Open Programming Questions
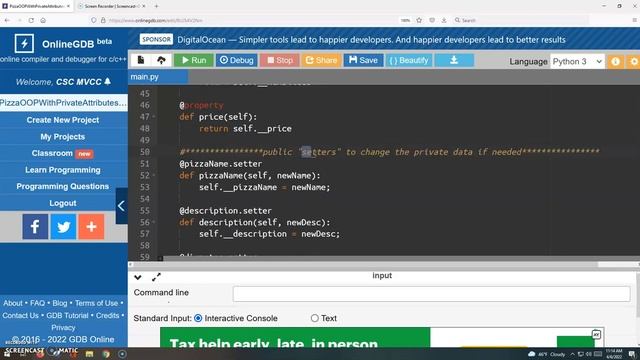Viewport: 640px width, 360px height. pos(63,187)
